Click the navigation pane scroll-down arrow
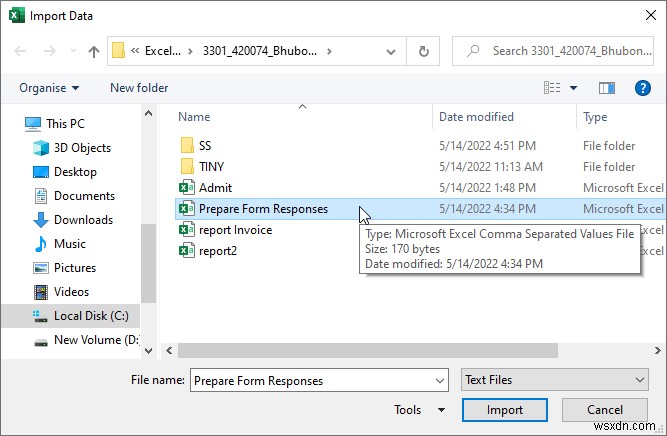 [x=148, y=351]
